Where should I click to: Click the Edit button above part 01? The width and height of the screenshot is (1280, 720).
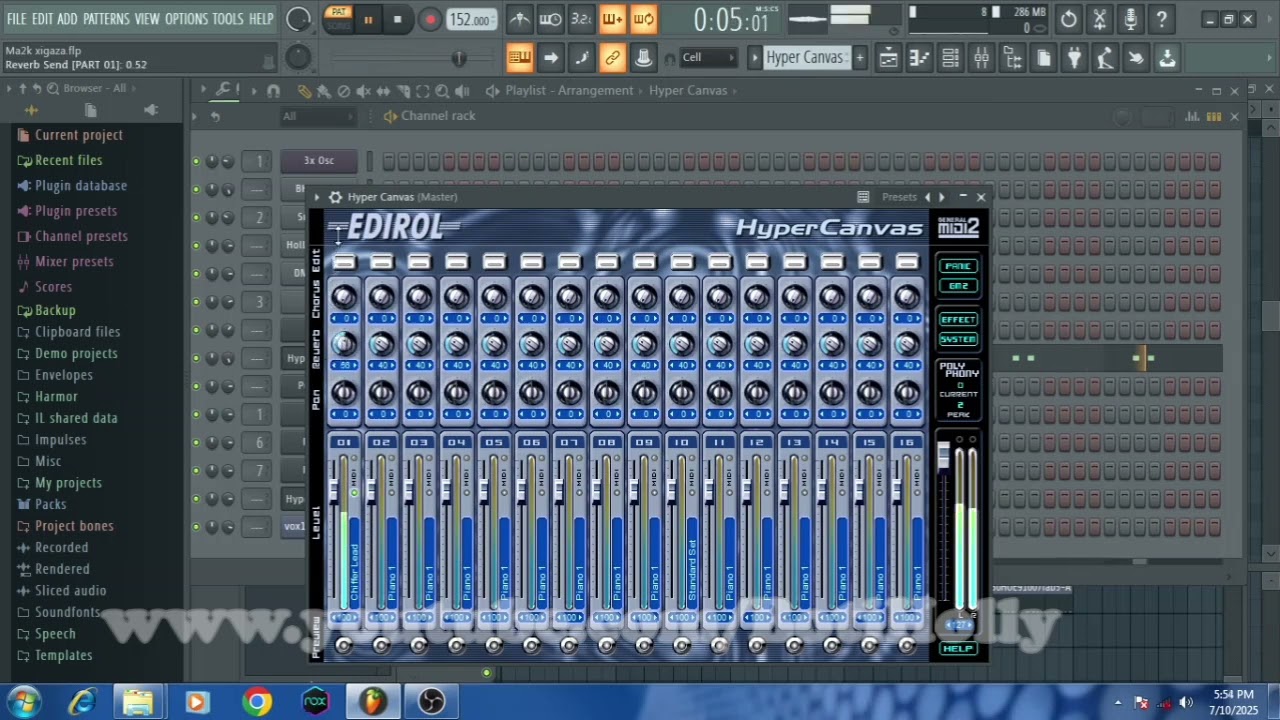tap(344, 262)
